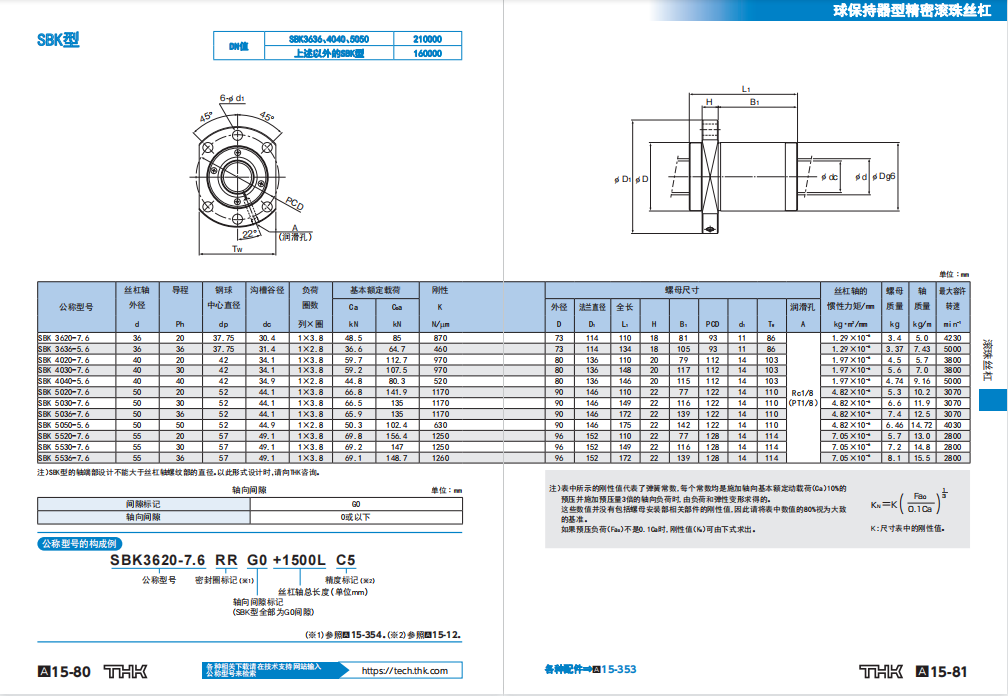Select row name SBK 5020-7.6

click(64, 392)
